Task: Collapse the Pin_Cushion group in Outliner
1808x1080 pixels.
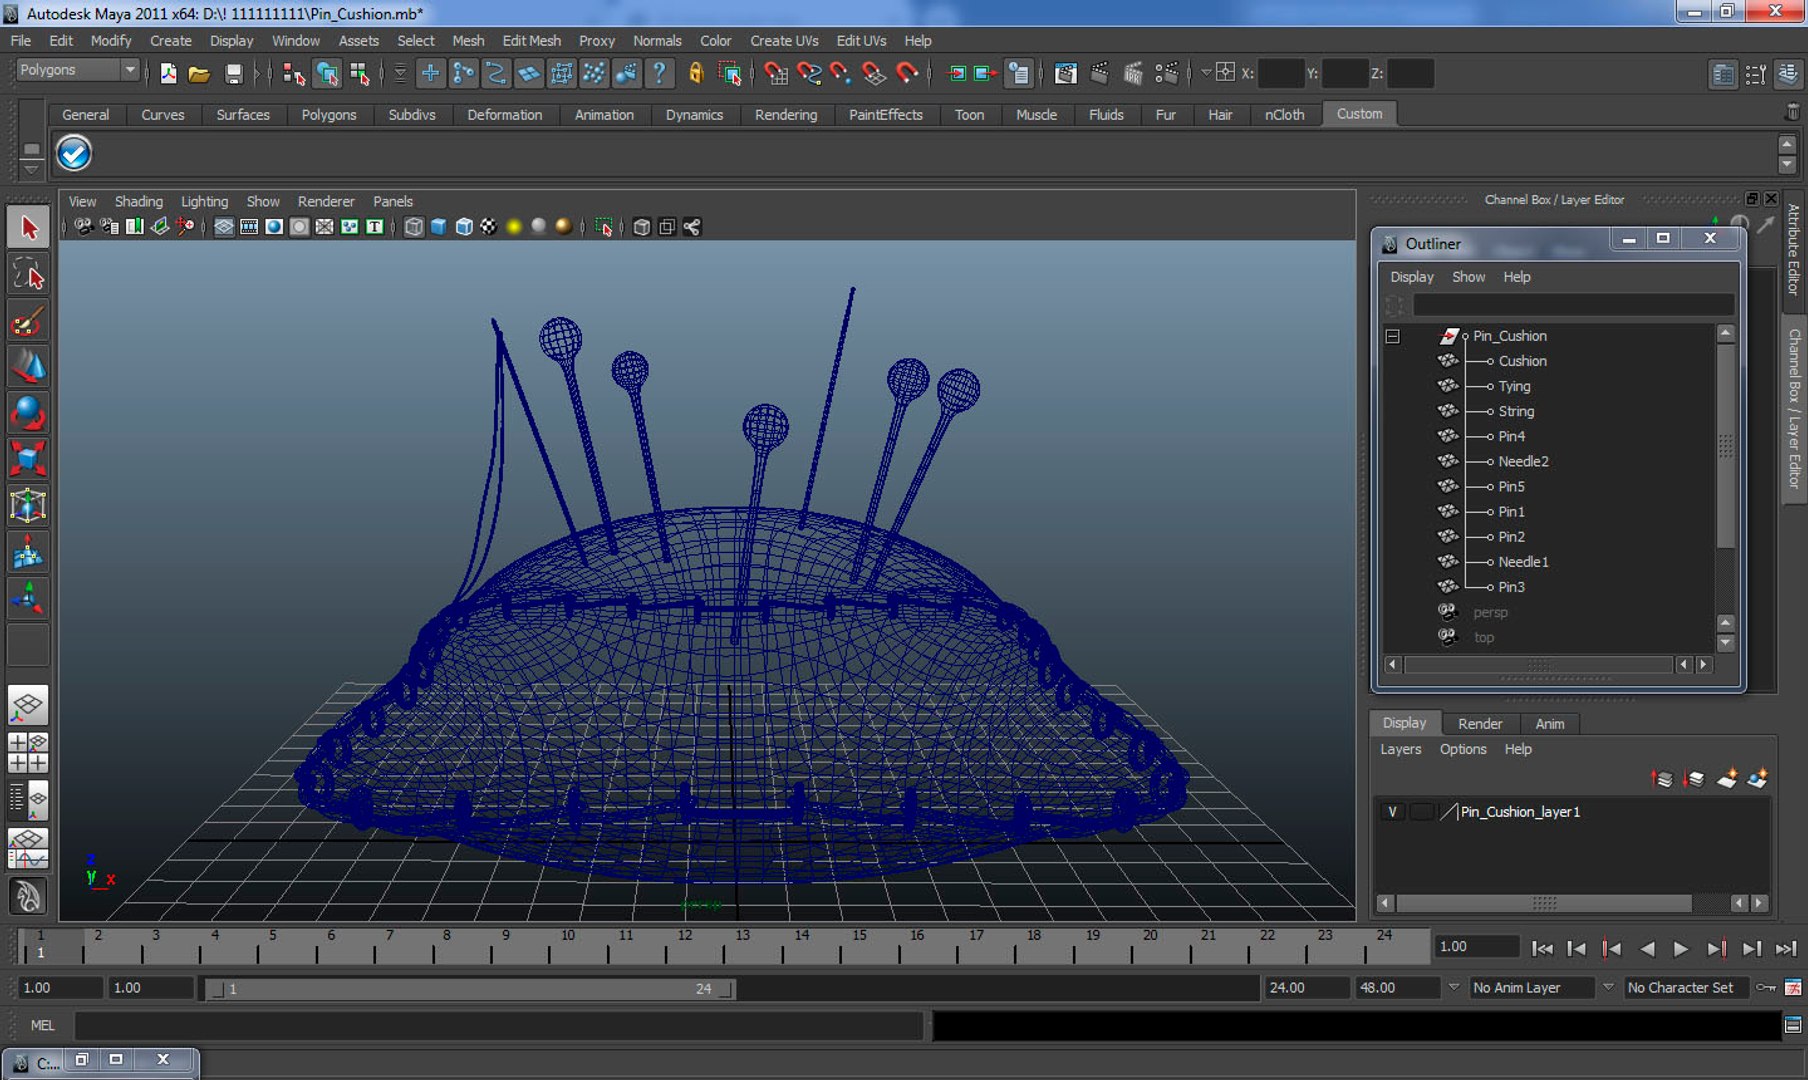Action: (1392, 337)
